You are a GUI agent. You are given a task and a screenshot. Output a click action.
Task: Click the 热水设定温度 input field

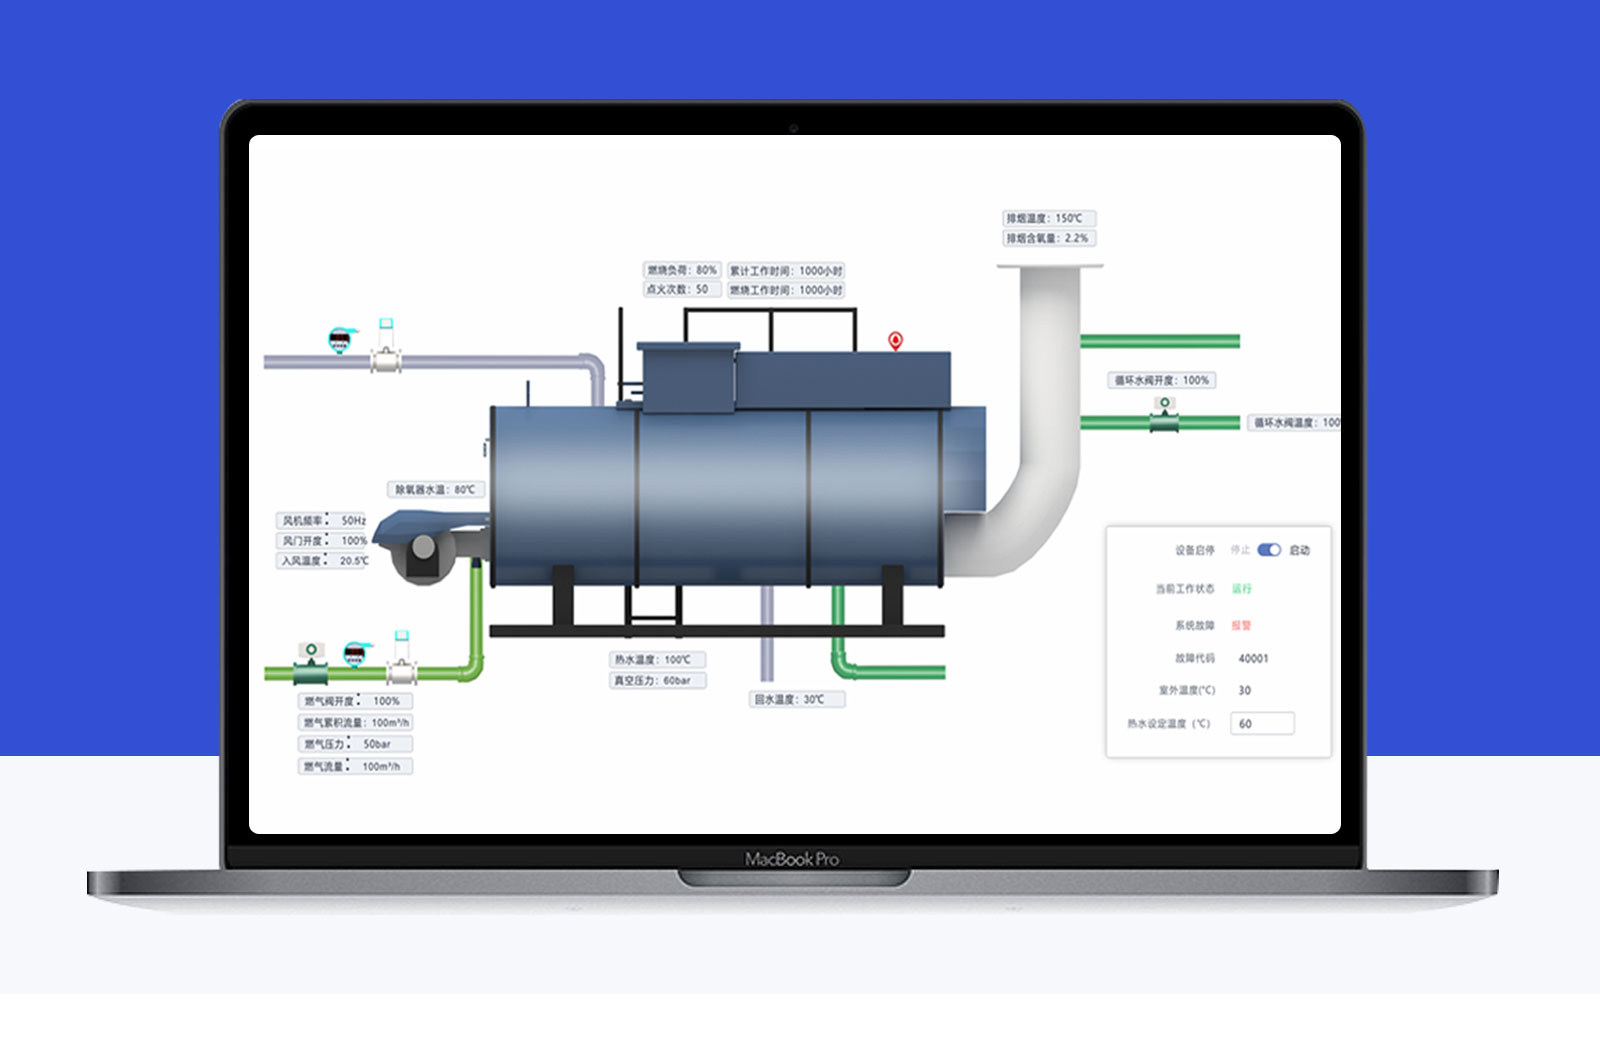click(1261, 724)
